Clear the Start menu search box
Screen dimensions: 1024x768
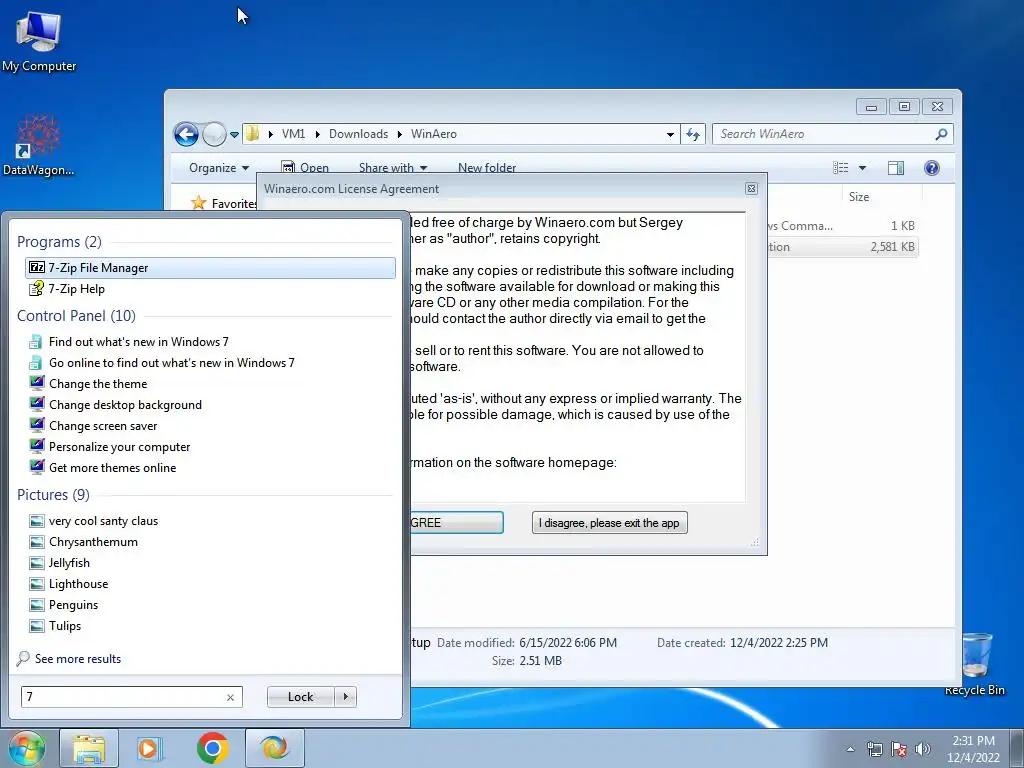[x=230, y=697]
